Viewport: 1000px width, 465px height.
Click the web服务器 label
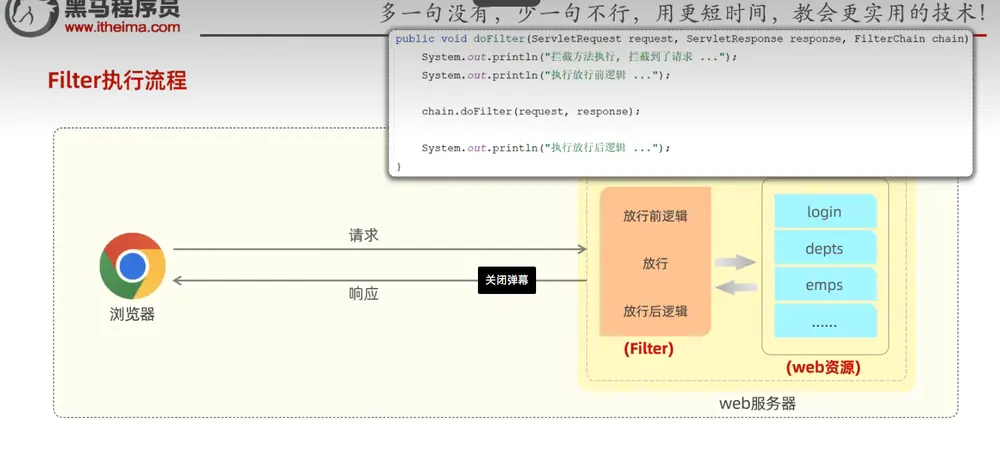[758, 403]
